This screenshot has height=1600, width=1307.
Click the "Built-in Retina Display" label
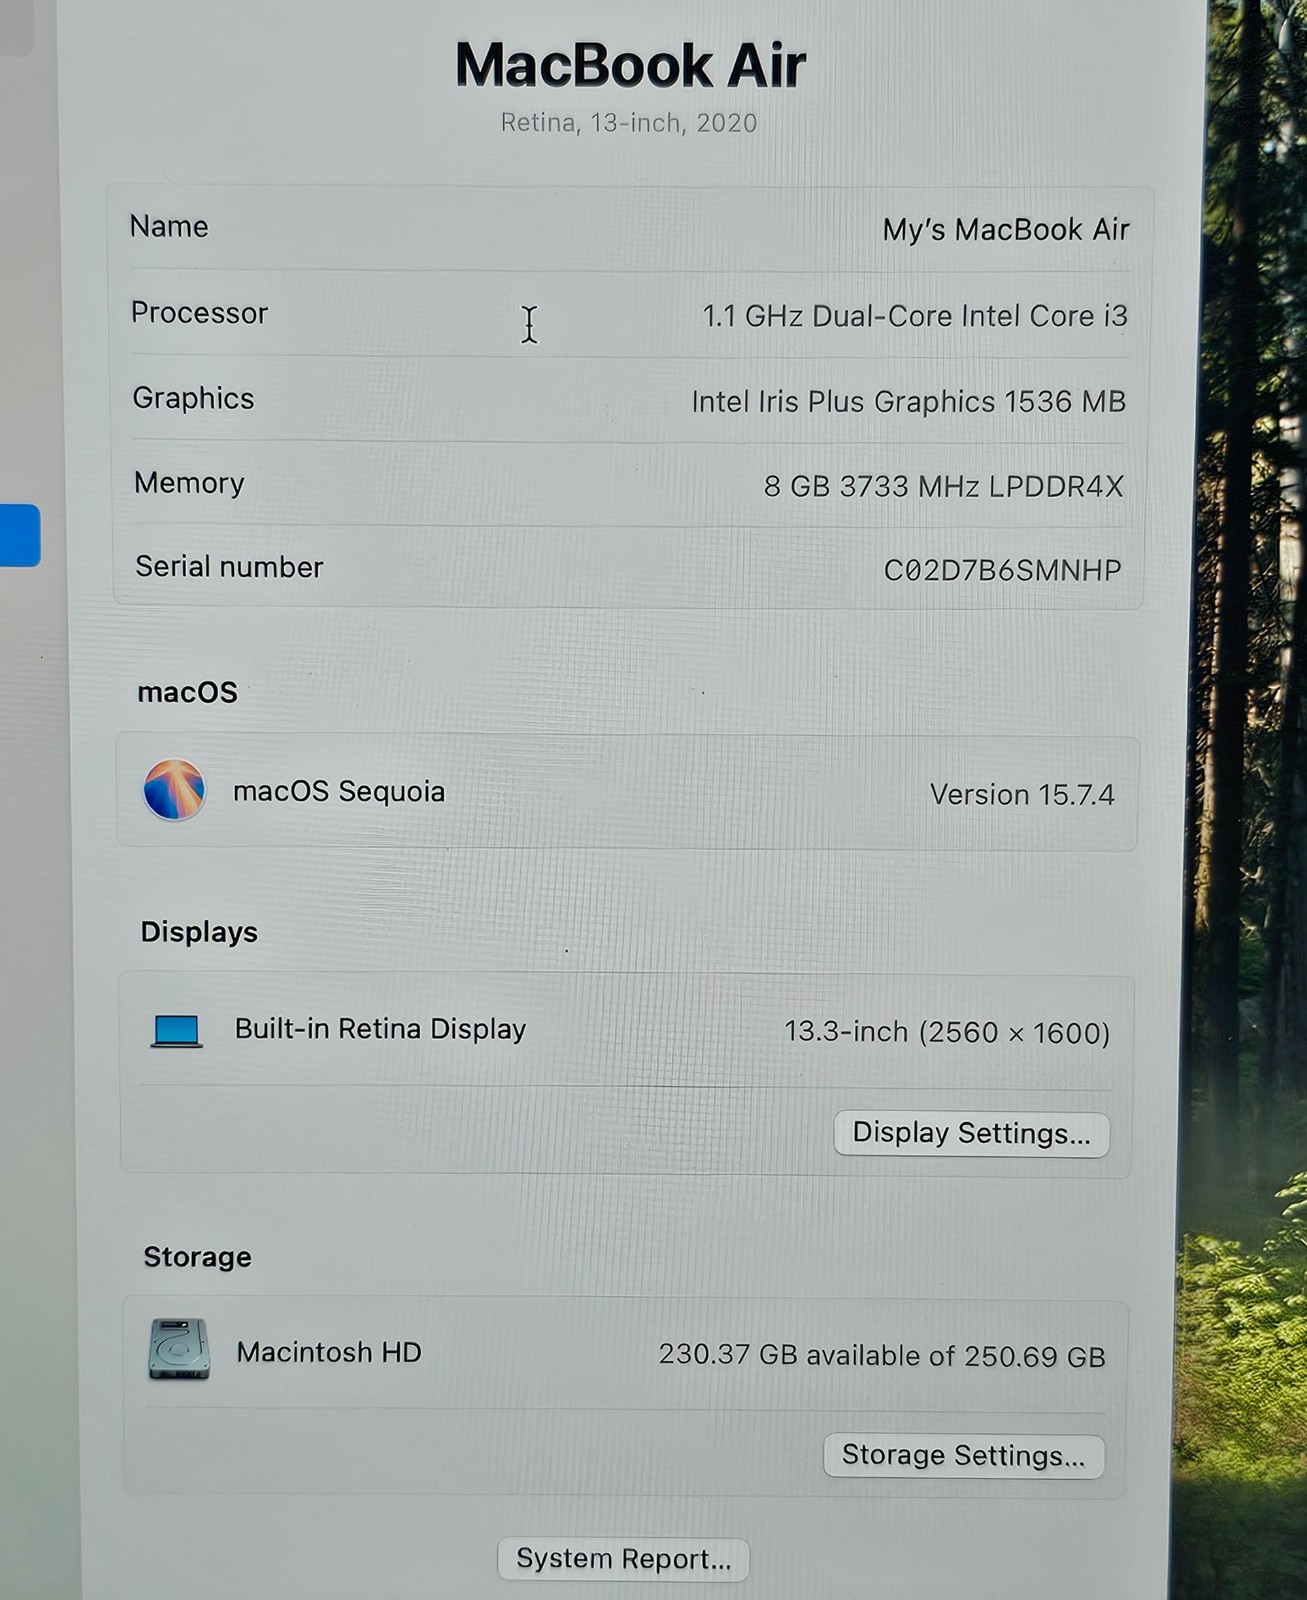pos(380,1029)
